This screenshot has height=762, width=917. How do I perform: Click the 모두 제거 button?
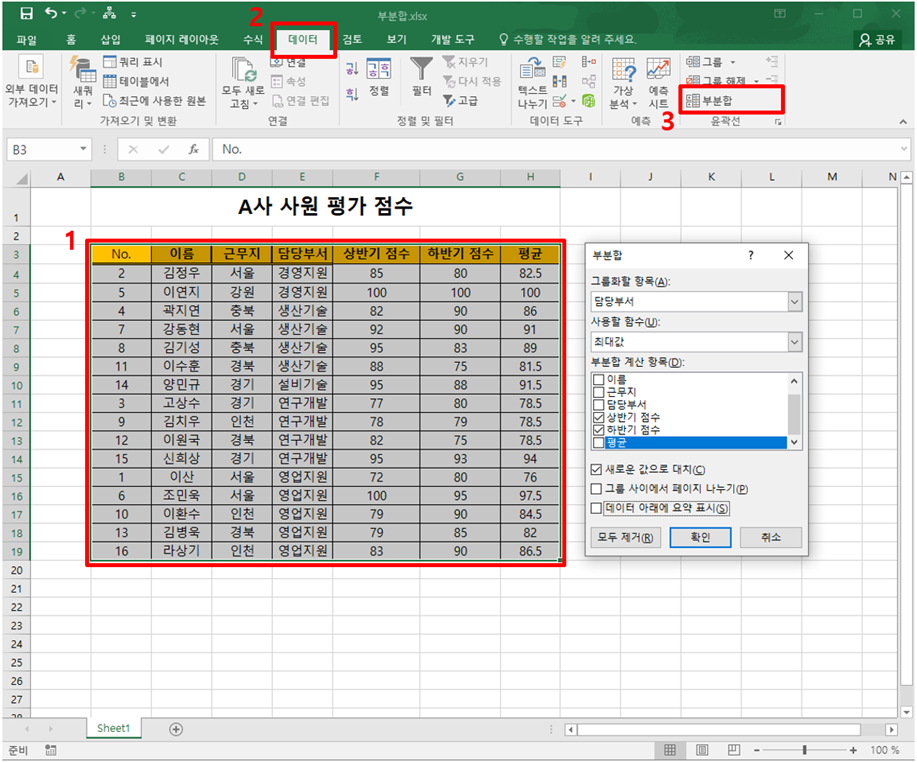tap(625, 537)
